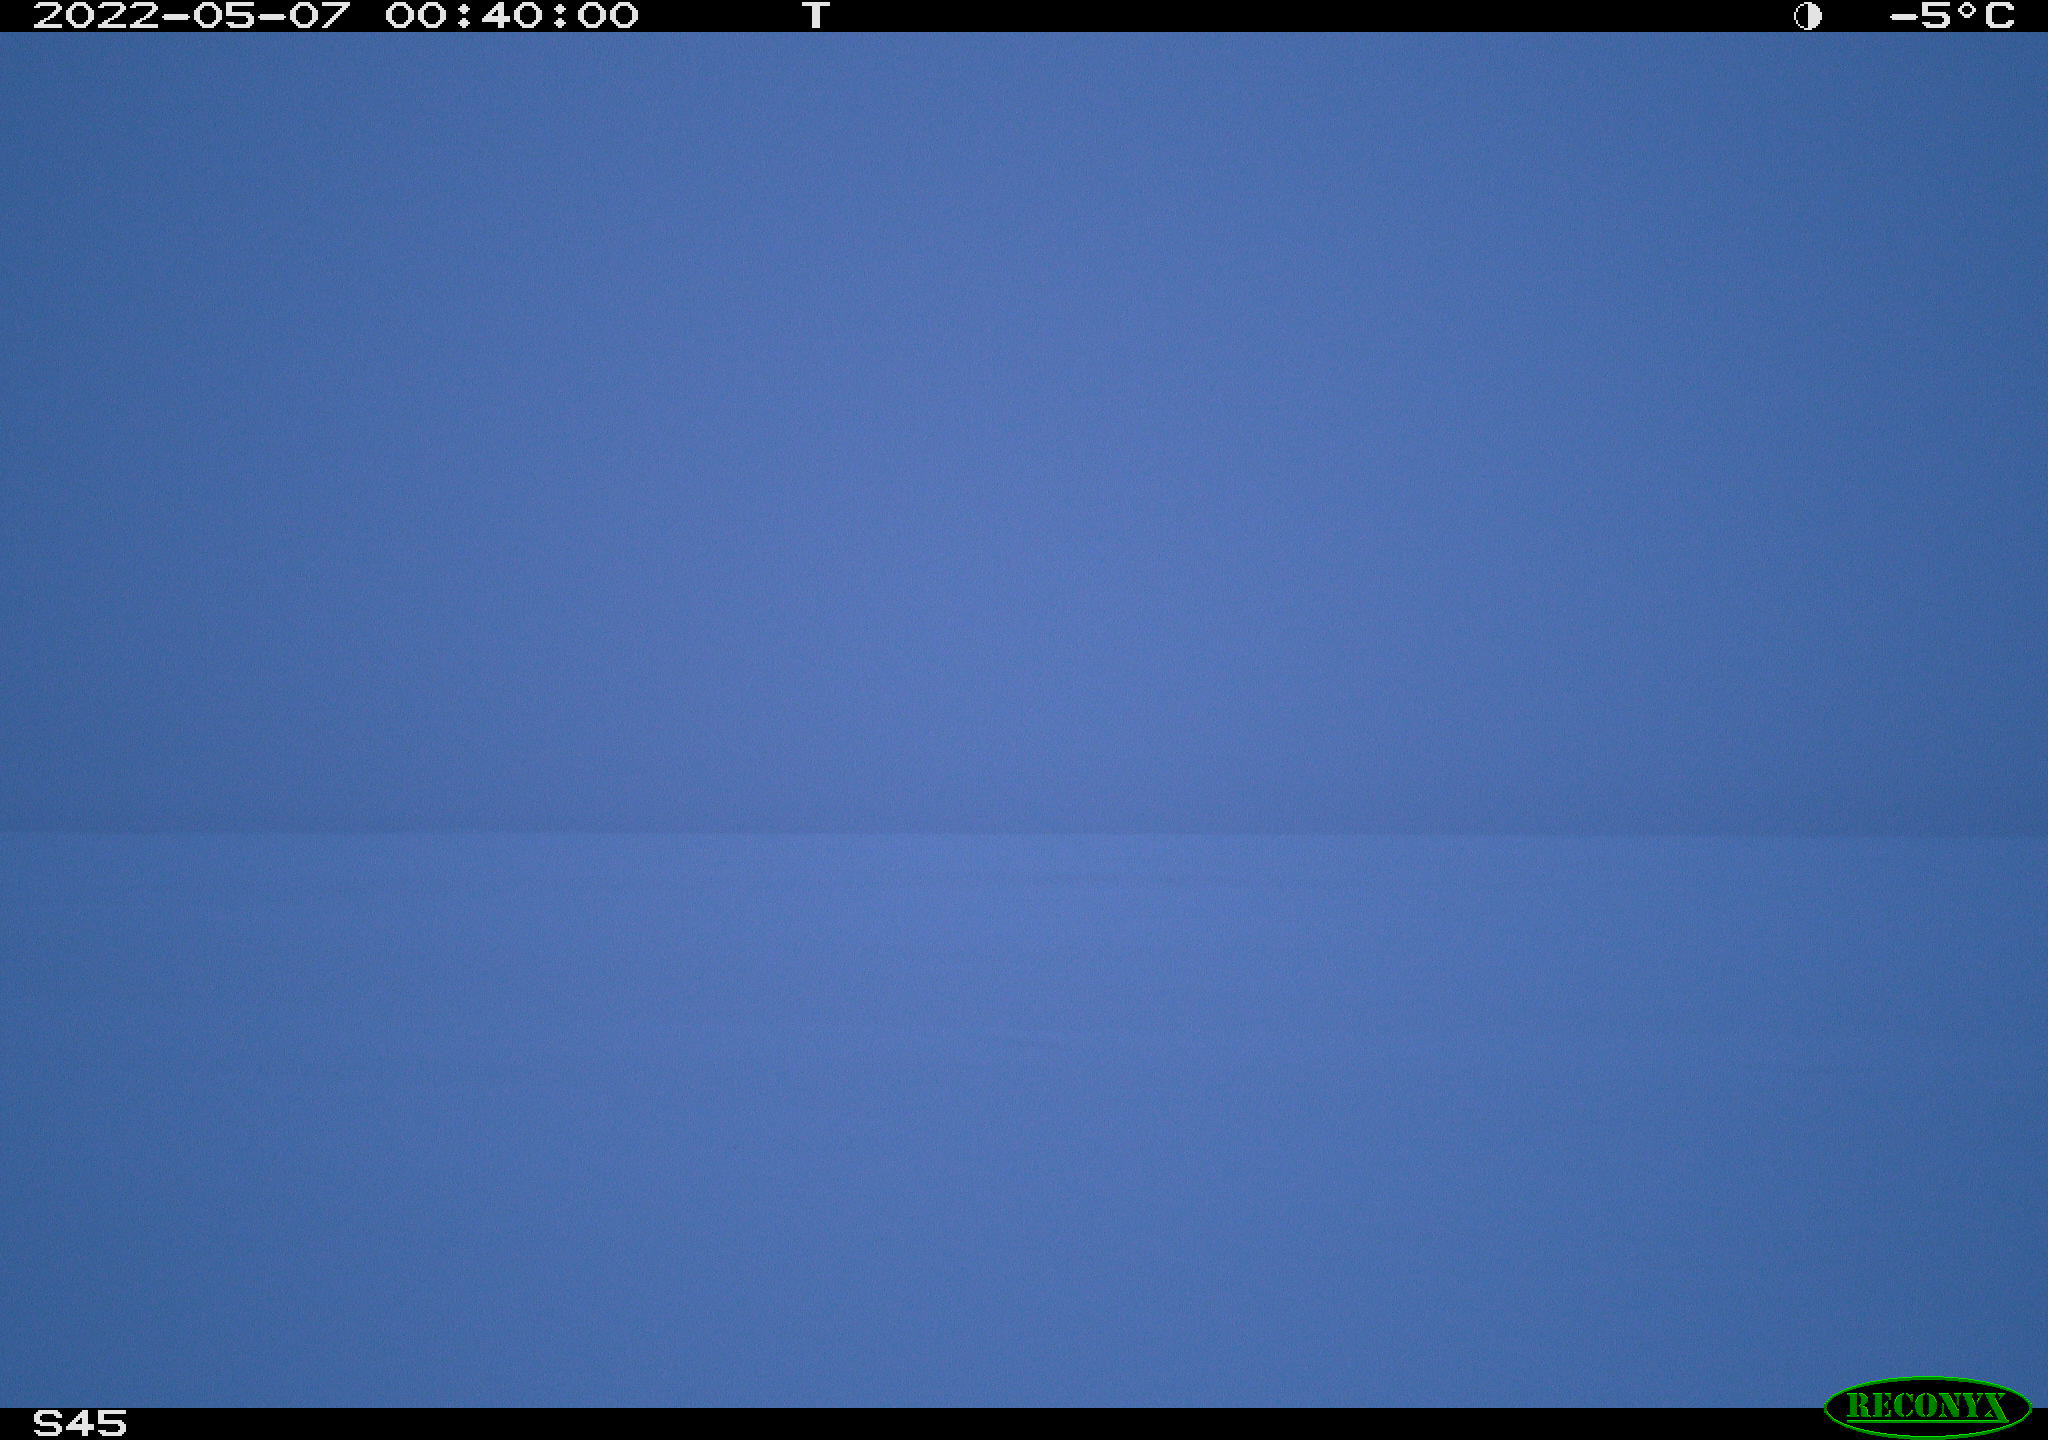Select the 00:40:00 time stamp
The width and height of the screenshot is (2048, 1440).
512,16
